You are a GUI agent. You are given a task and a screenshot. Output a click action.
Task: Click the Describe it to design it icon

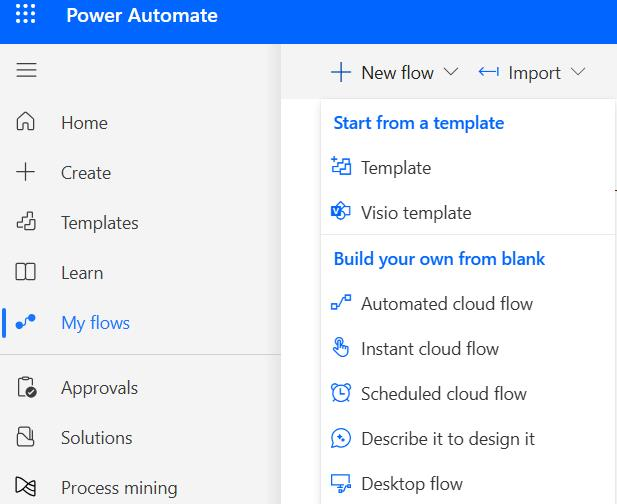(341, 438)
